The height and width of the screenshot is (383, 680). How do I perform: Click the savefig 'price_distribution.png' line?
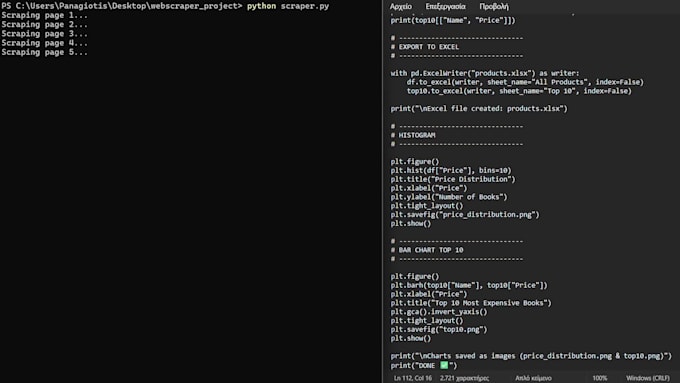465,215
